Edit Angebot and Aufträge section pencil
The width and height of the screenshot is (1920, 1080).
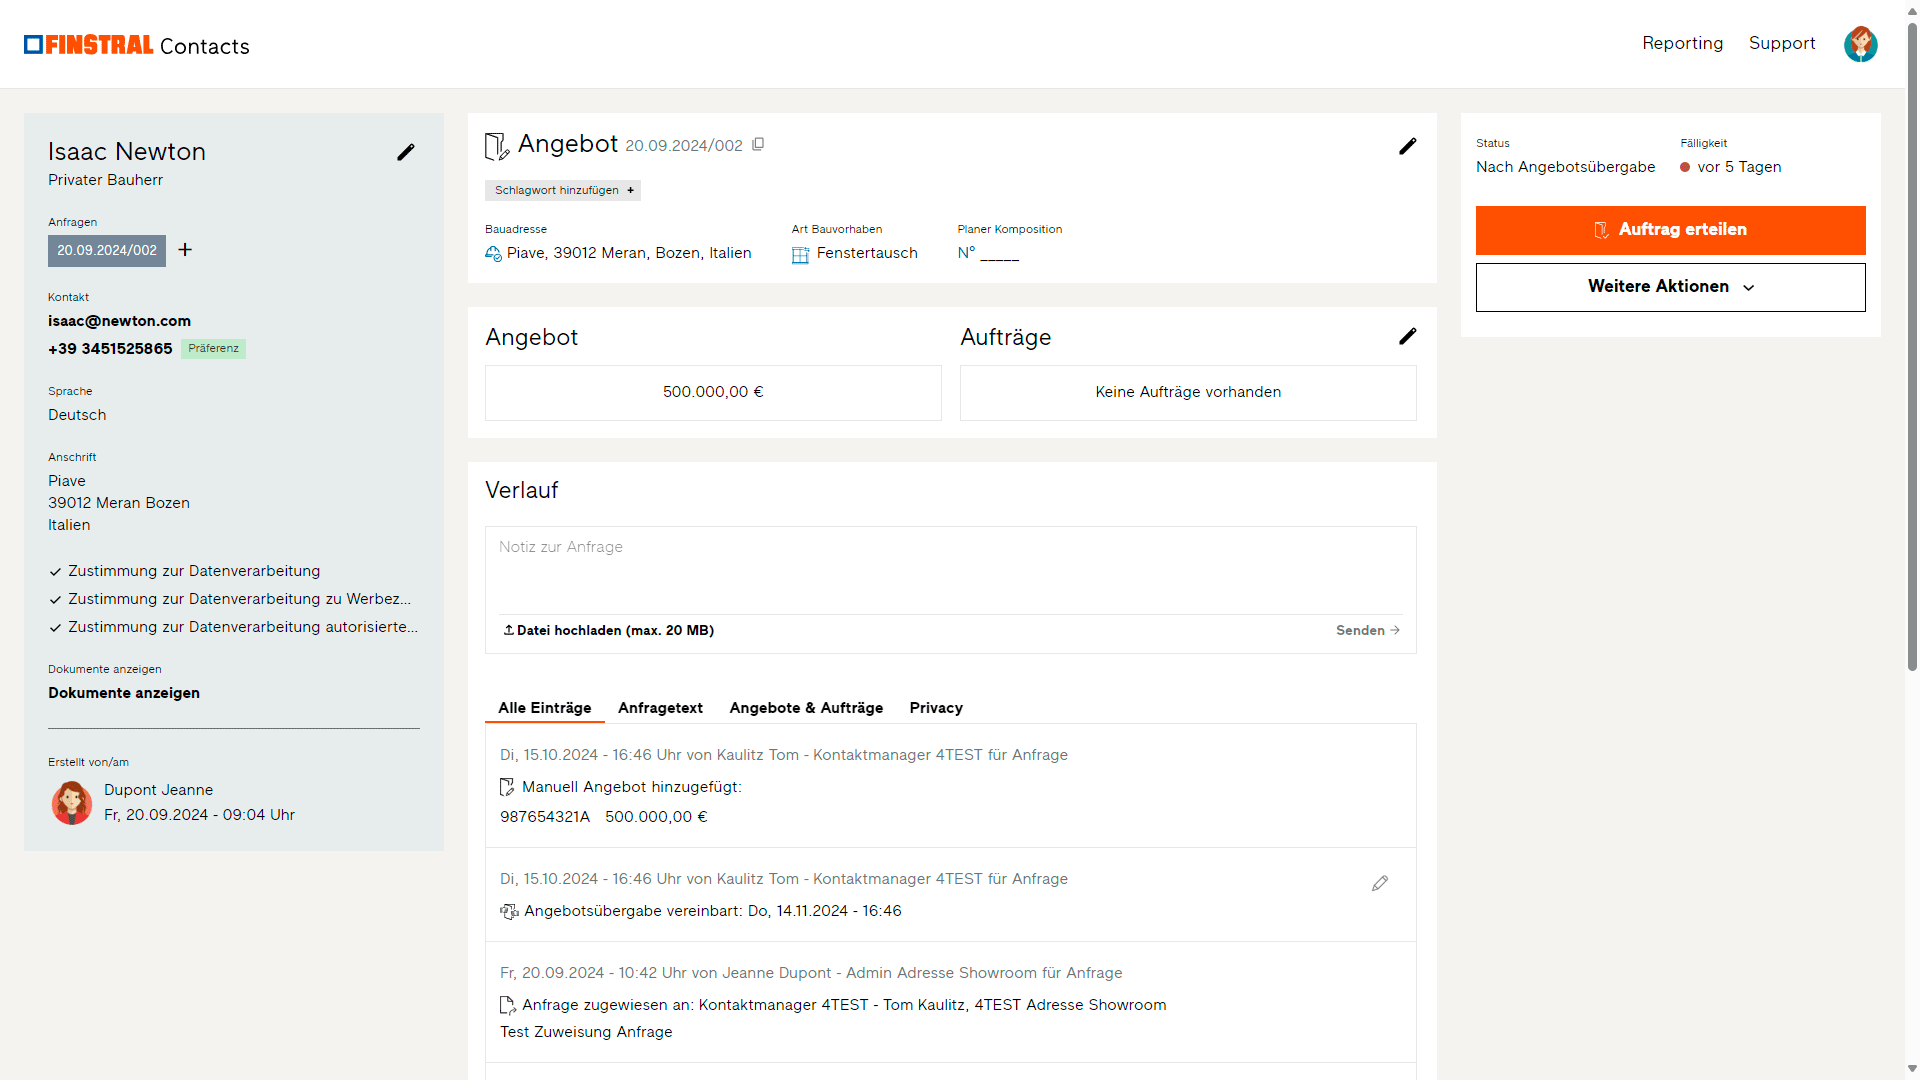click(x=1407, y=336)
